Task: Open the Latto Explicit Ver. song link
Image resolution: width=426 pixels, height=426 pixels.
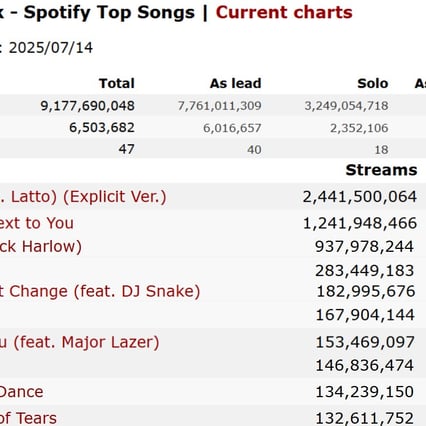Action: click(x=83, y=197)
